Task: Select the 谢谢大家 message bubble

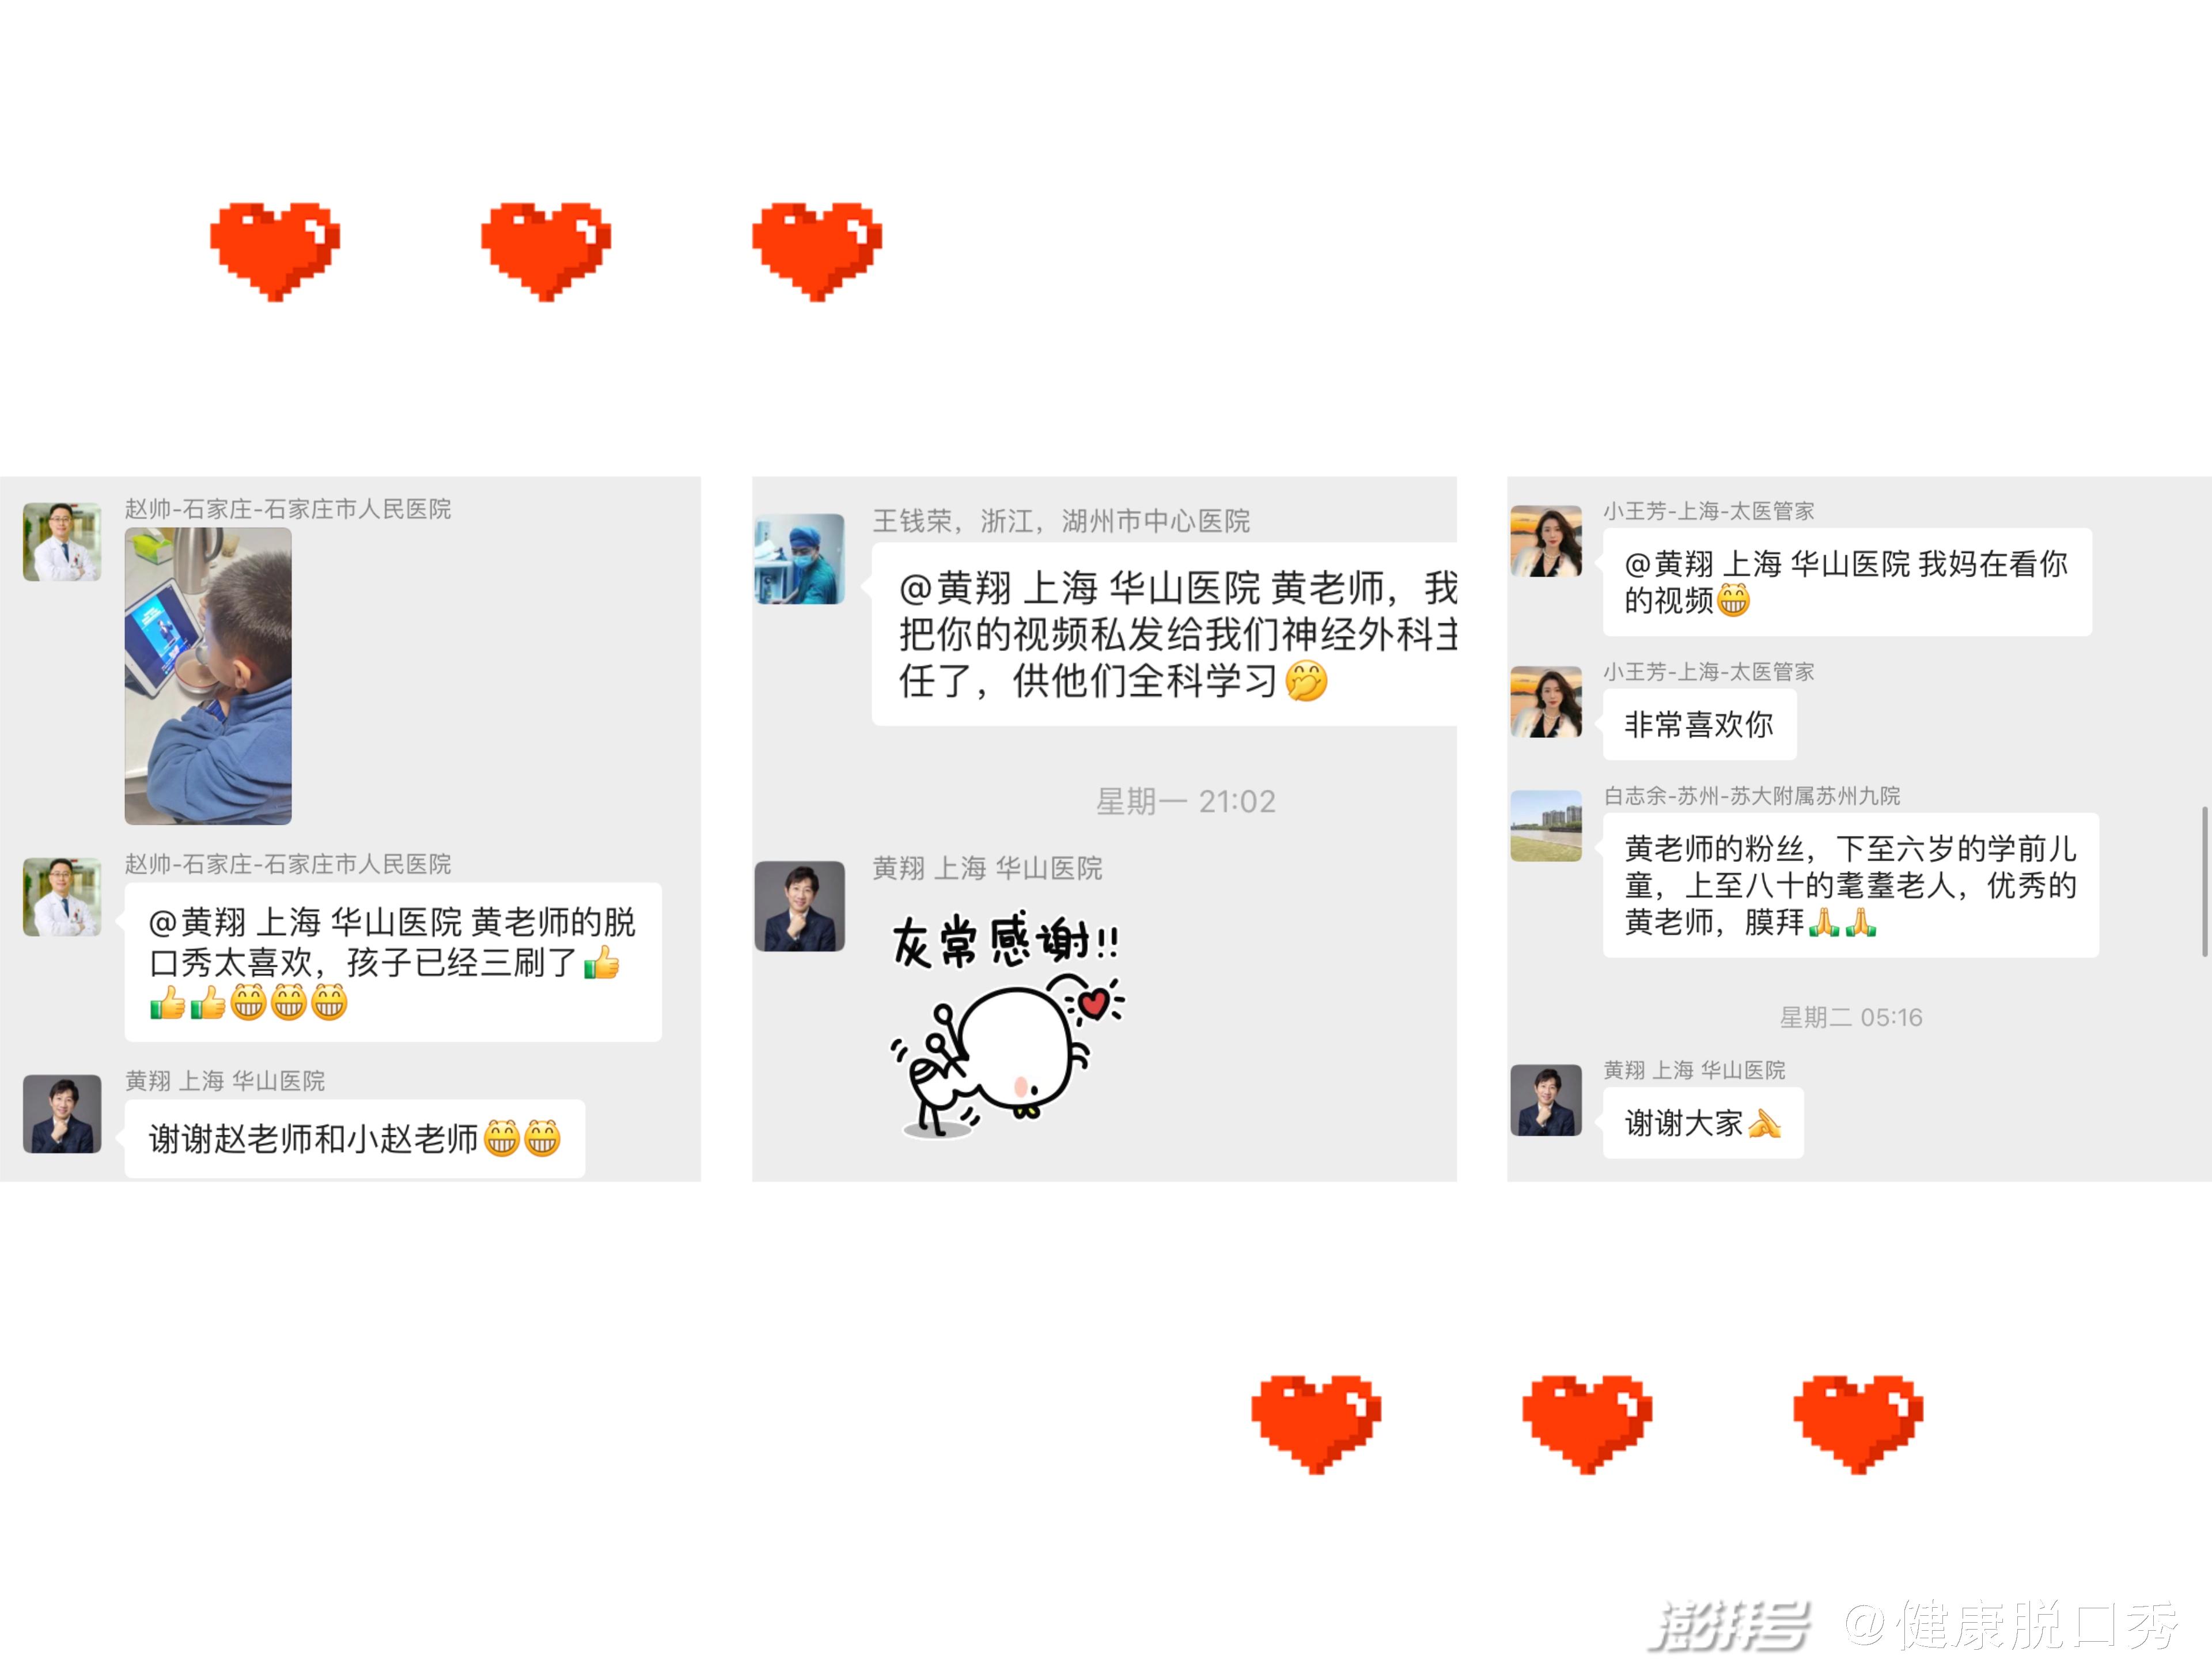Action: click(1703, 1123)
